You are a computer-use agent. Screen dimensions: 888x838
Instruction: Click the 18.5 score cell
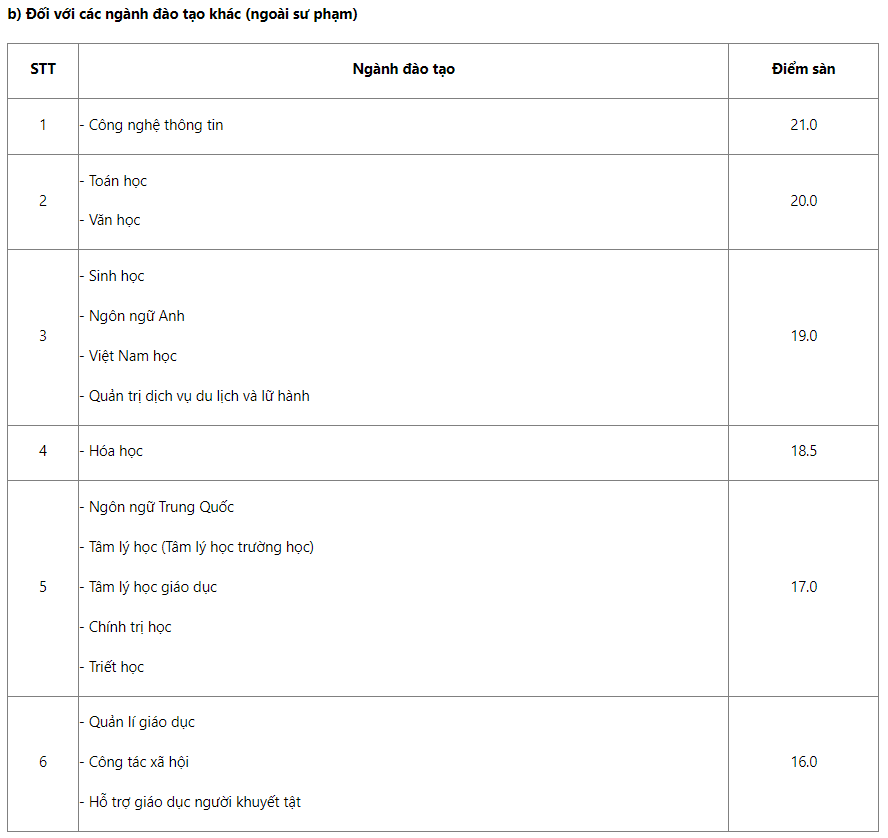click(803, 451)
